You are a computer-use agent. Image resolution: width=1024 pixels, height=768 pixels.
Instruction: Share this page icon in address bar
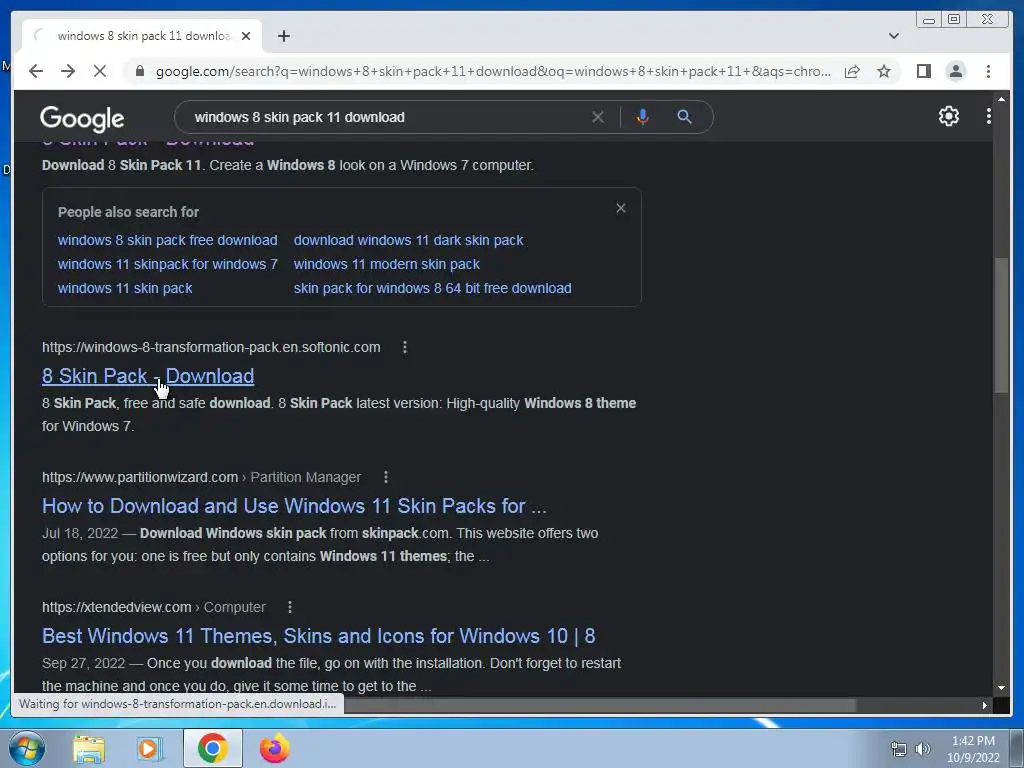pyautogui.click(x=852, y=71)
